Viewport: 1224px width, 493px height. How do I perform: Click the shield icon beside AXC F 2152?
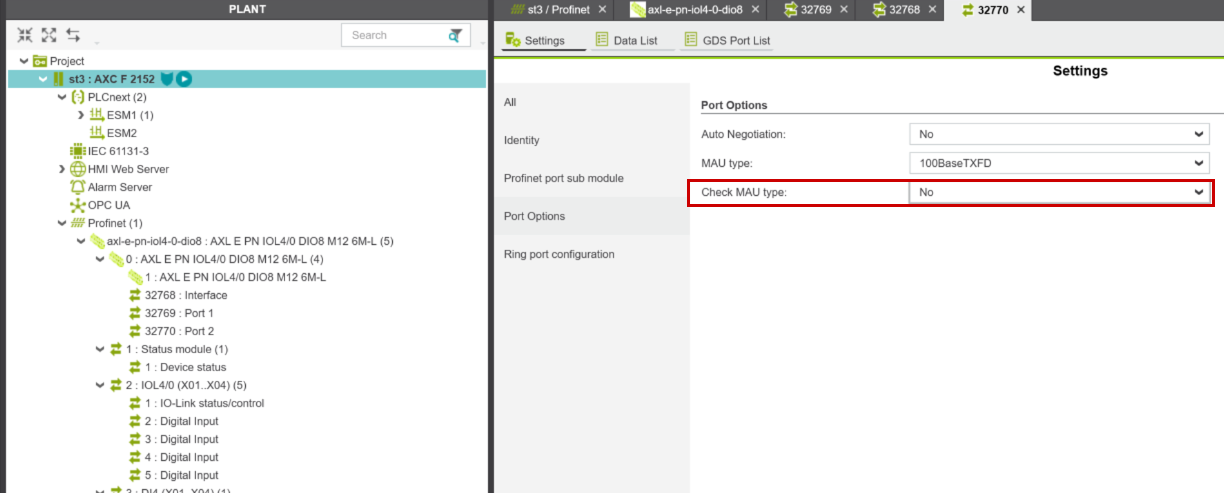[167, 79]
